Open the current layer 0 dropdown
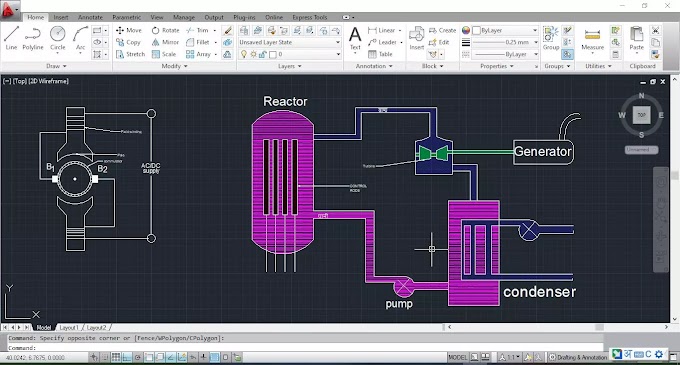 [x=289, y=54]
